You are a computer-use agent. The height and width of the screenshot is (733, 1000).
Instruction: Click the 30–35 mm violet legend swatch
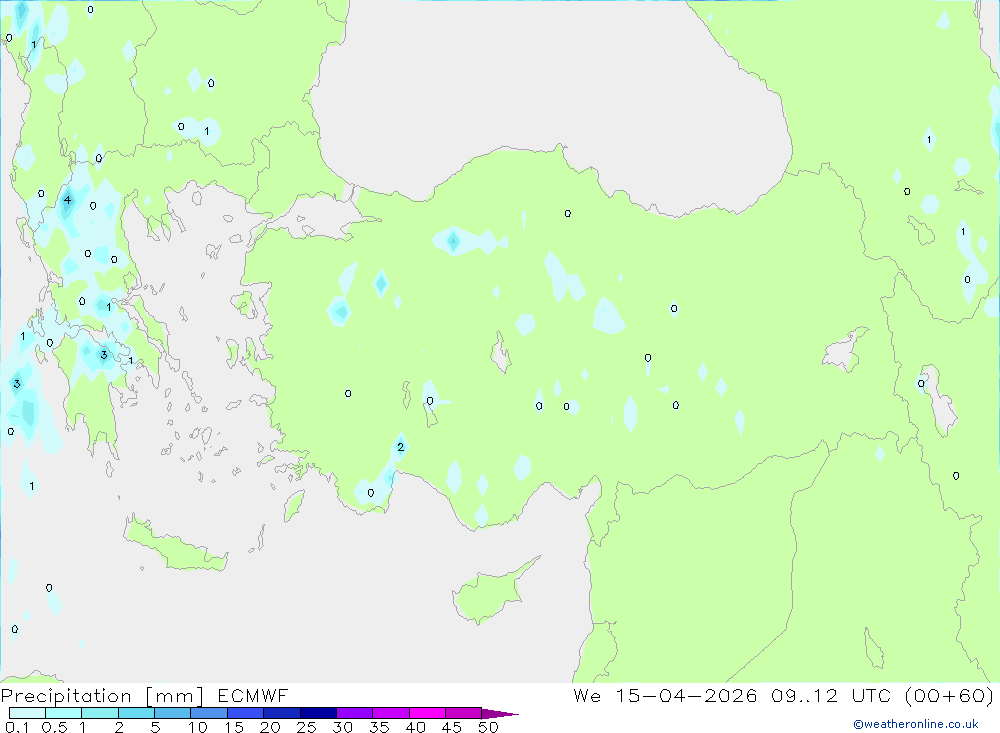point(354,713)
